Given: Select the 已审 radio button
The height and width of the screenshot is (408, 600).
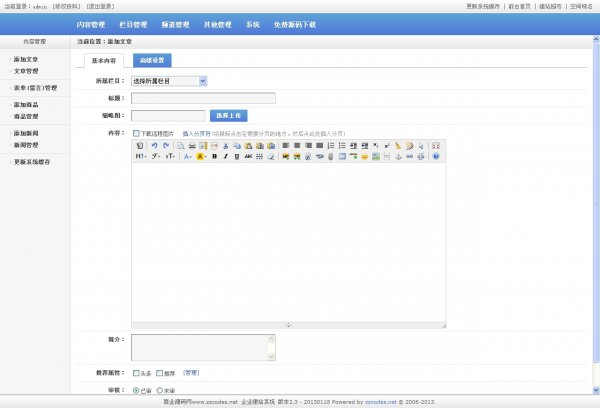Looking at the screenshot, I should pos(136,390).
